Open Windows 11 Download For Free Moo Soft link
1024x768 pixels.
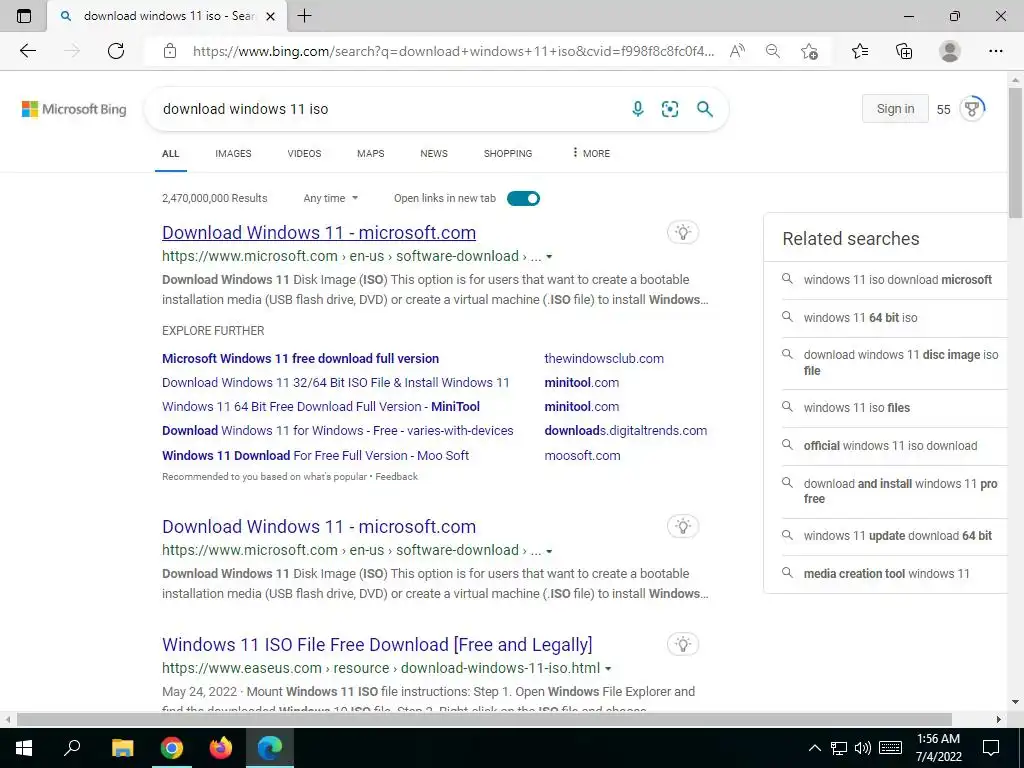pyautogui.click(x=315, y=456)
